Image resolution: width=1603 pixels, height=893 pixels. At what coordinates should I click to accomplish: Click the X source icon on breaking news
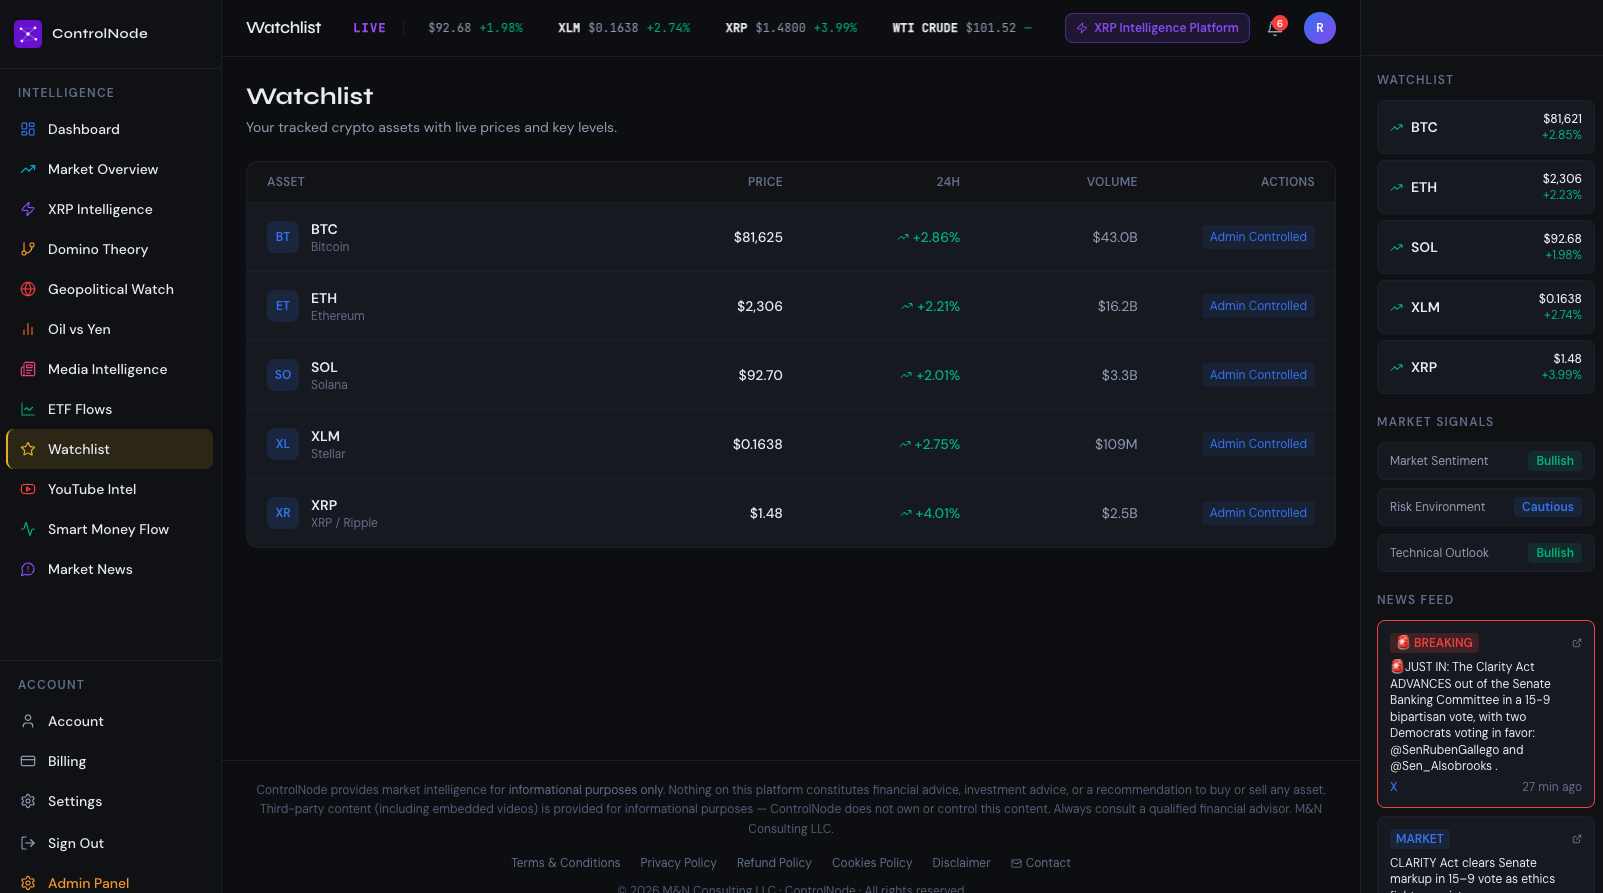tap(1394, 787)
